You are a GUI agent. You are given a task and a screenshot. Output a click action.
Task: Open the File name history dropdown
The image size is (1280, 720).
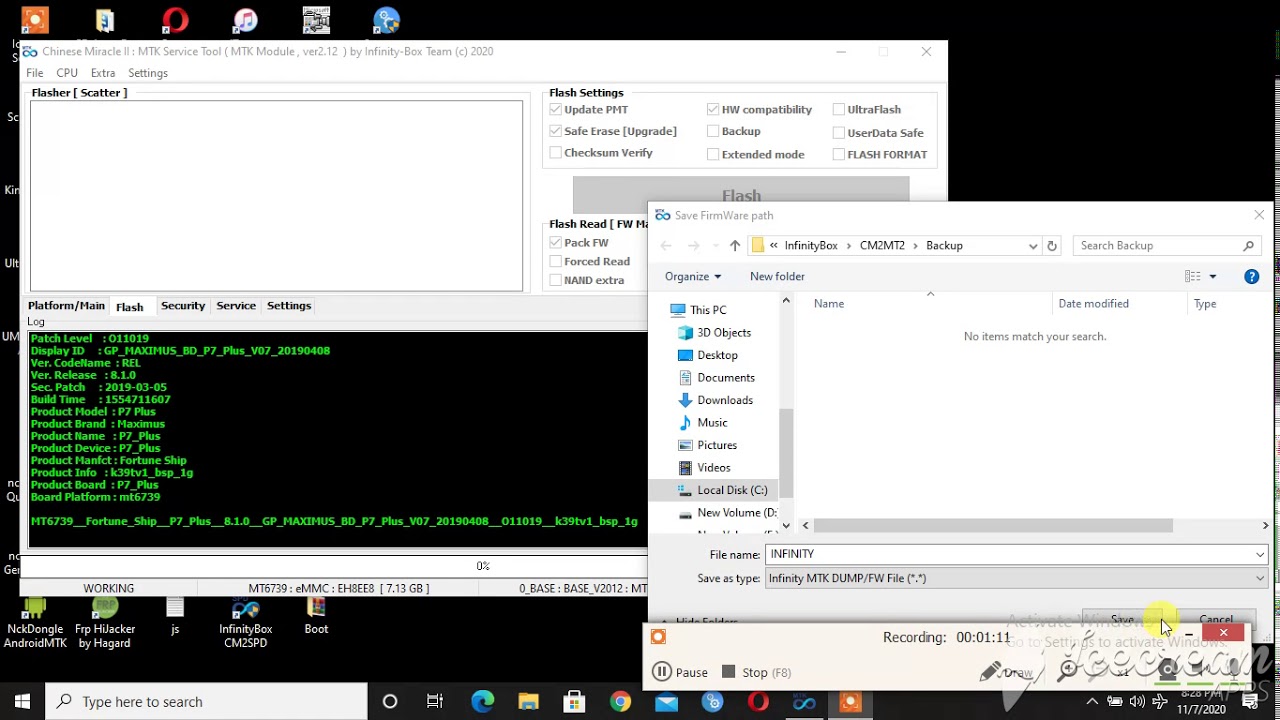[1260, 554]
